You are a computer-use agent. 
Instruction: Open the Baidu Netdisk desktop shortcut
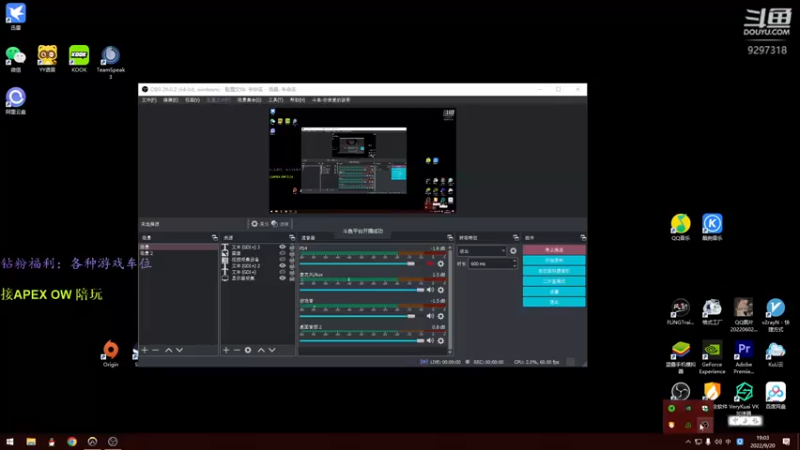[775, 395]
